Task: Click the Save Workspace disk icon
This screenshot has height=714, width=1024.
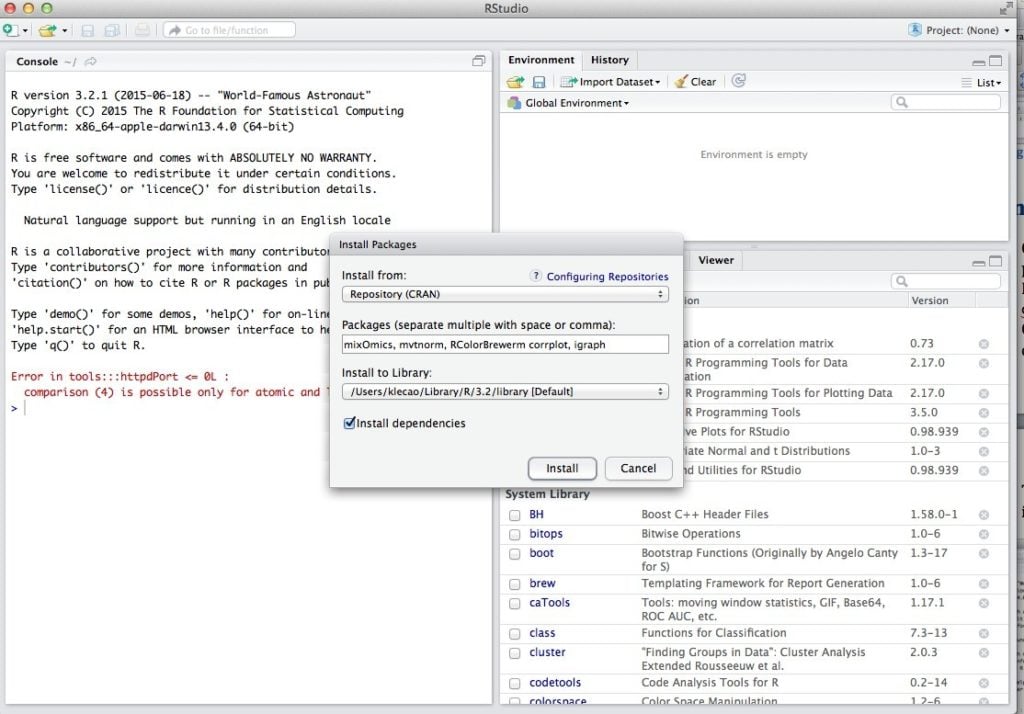Action: [x=539, y=82]
